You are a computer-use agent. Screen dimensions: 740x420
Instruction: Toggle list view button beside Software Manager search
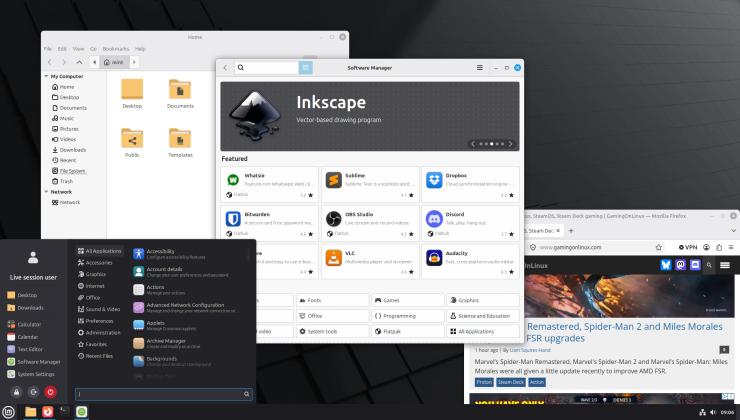coord(305,67)
